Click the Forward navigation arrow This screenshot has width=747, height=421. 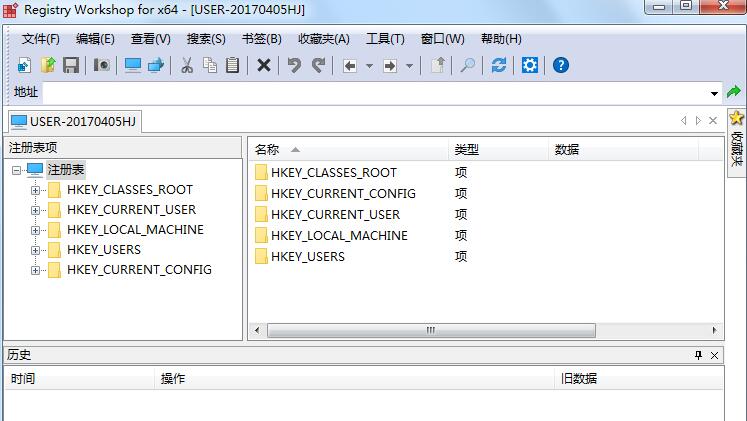(x=390, y=65)
